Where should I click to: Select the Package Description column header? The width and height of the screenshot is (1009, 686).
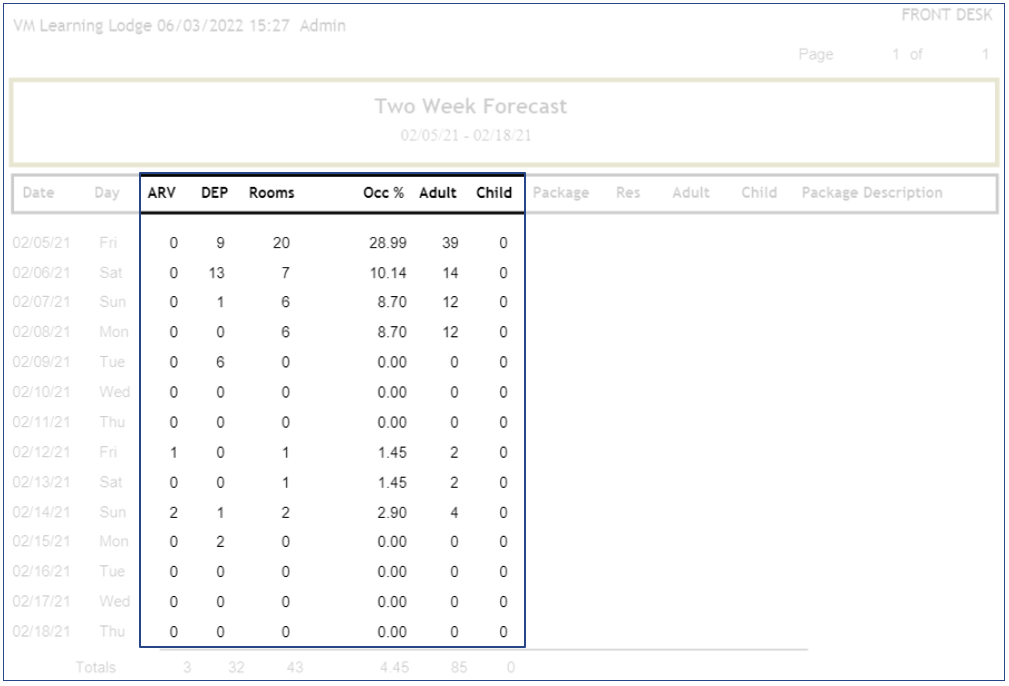tap(872, 193)
